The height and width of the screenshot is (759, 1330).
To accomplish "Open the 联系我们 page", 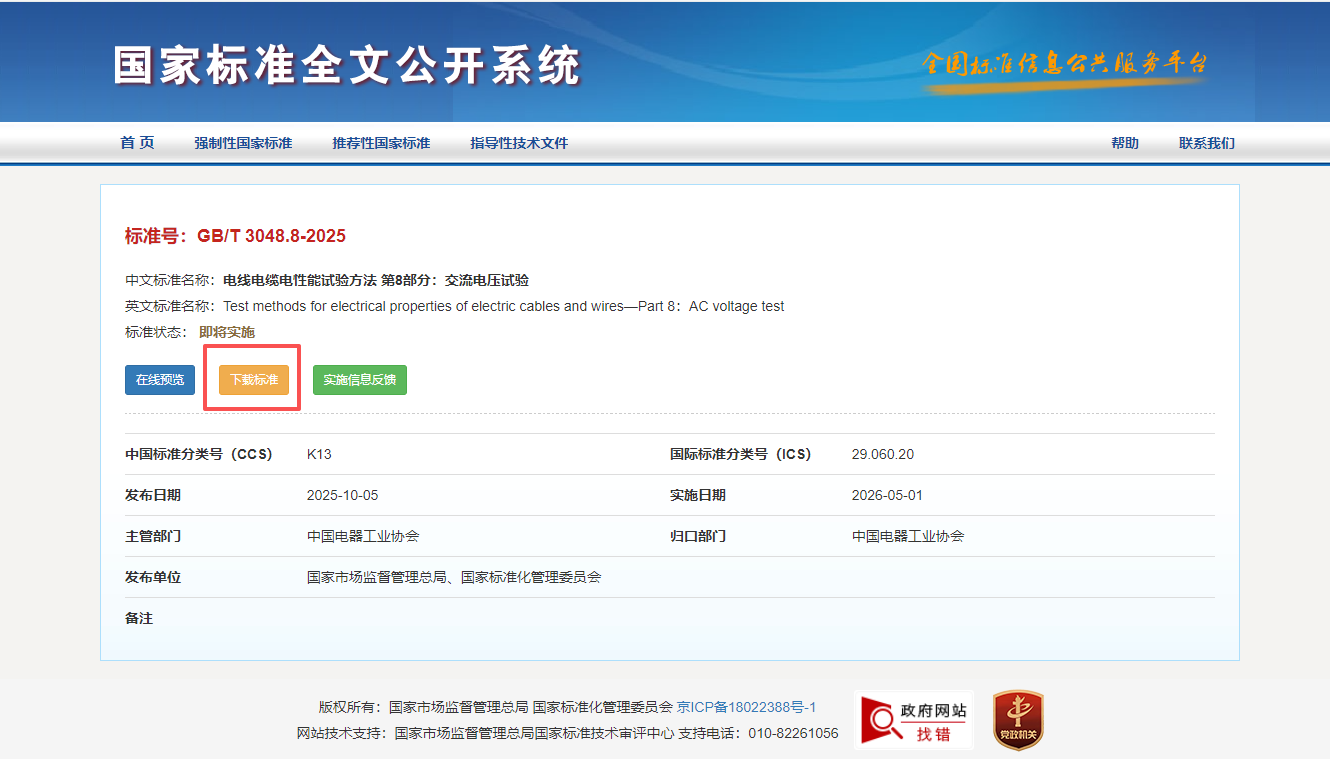I will pyautogui.click(x=1206, y=143).
